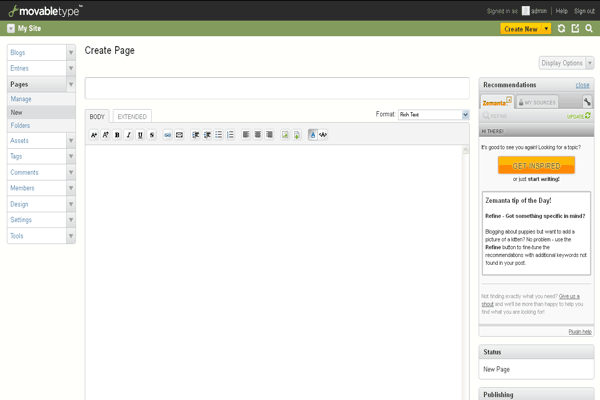Click the Zemanta Update refresh icon

[588, 116]
